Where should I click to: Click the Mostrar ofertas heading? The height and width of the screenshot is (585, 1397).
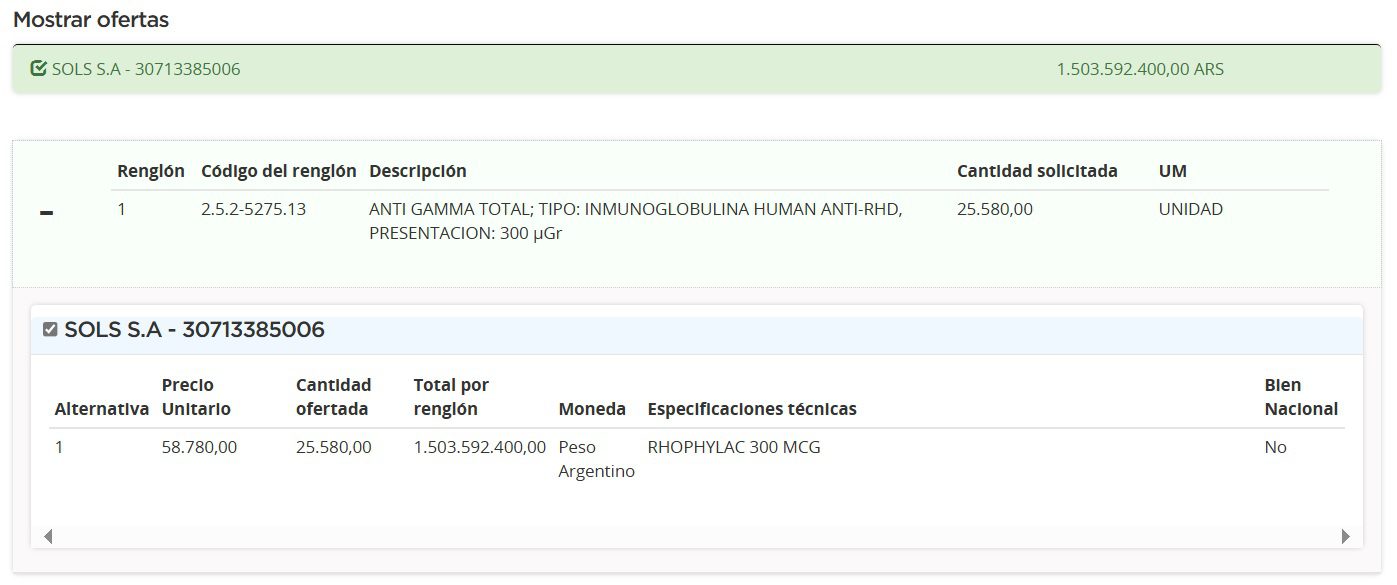[91, 20]
